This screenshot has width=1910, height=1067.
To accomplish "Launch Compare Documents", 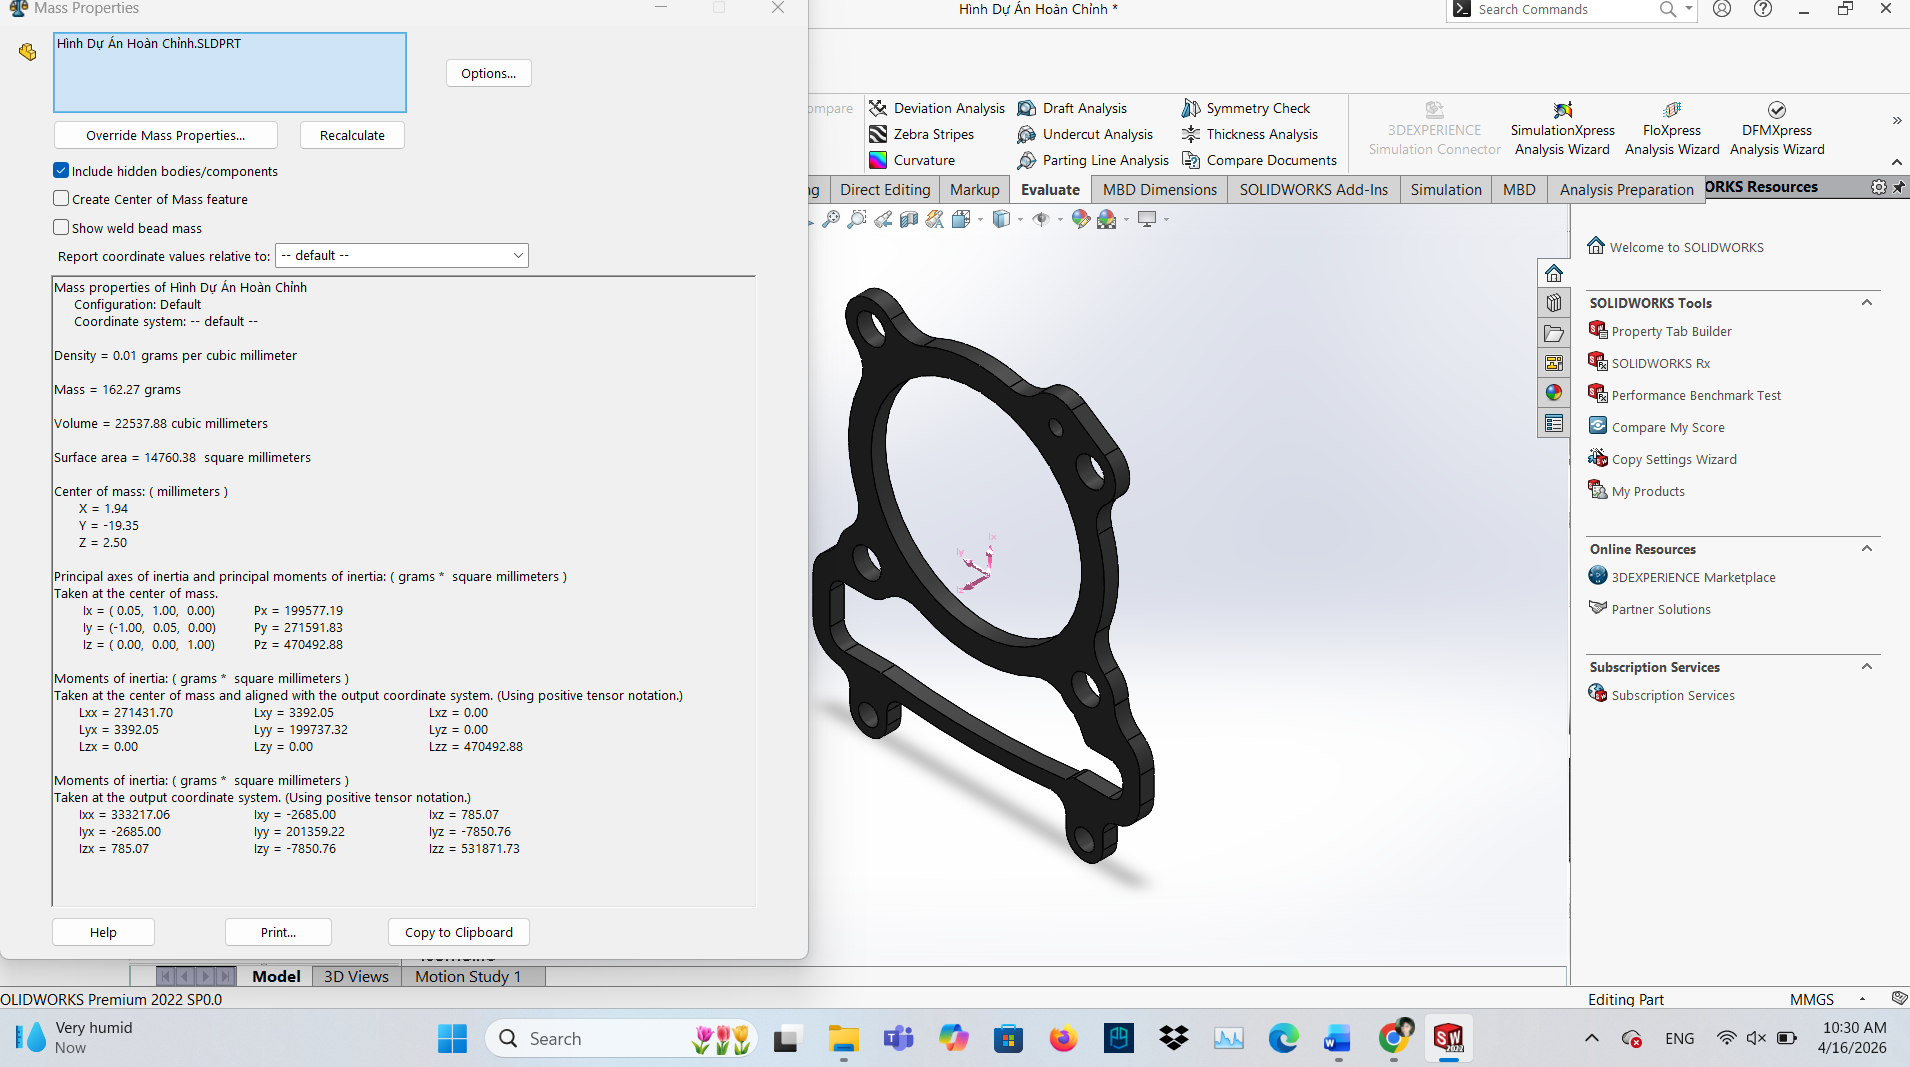I will point(1259,160).
